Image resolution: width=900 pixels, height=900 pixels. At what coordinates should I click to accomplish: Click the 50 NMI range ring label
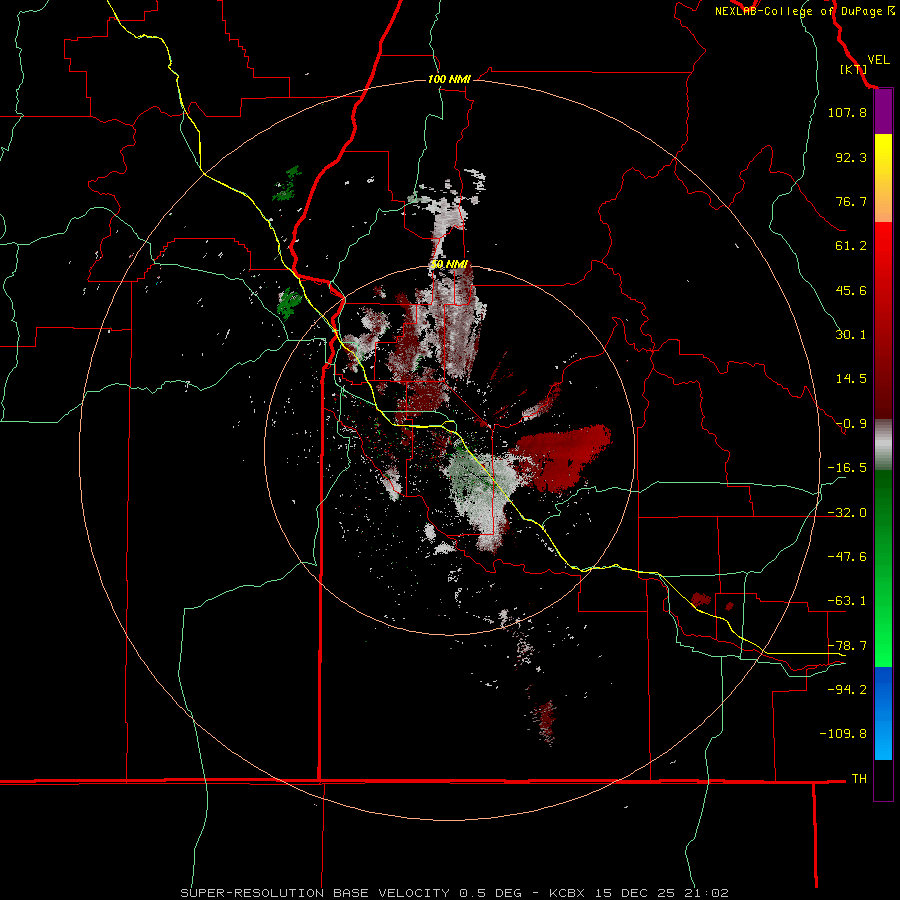(449, 265)
